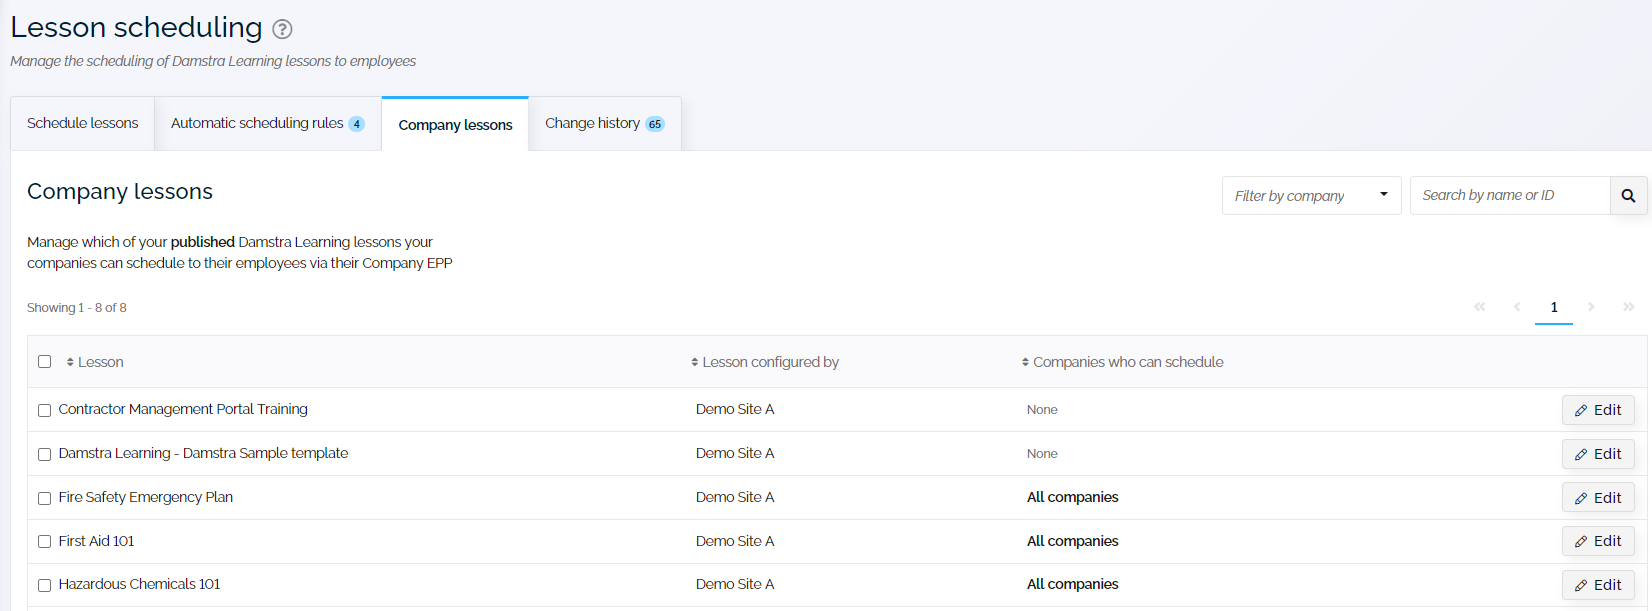1652x611 pixels.
Task: Check the Fire Safety Emergency Plan checkbox
Action: point(44,498)
